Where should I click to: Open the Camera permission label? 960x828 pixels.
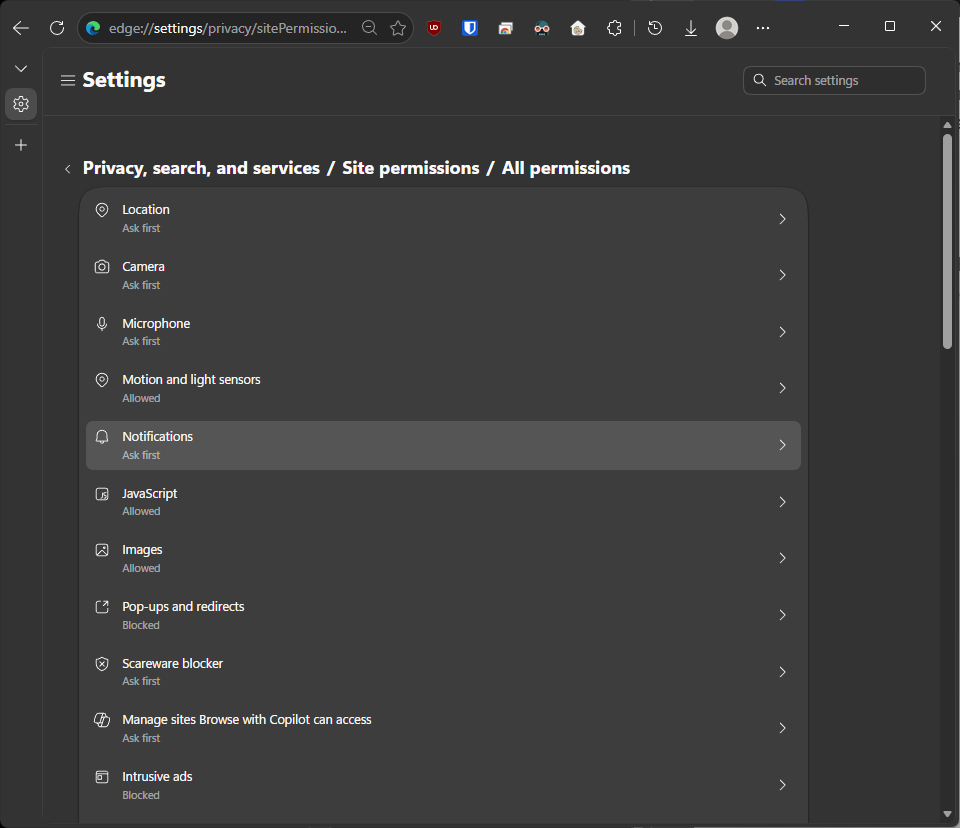point(143,266)
